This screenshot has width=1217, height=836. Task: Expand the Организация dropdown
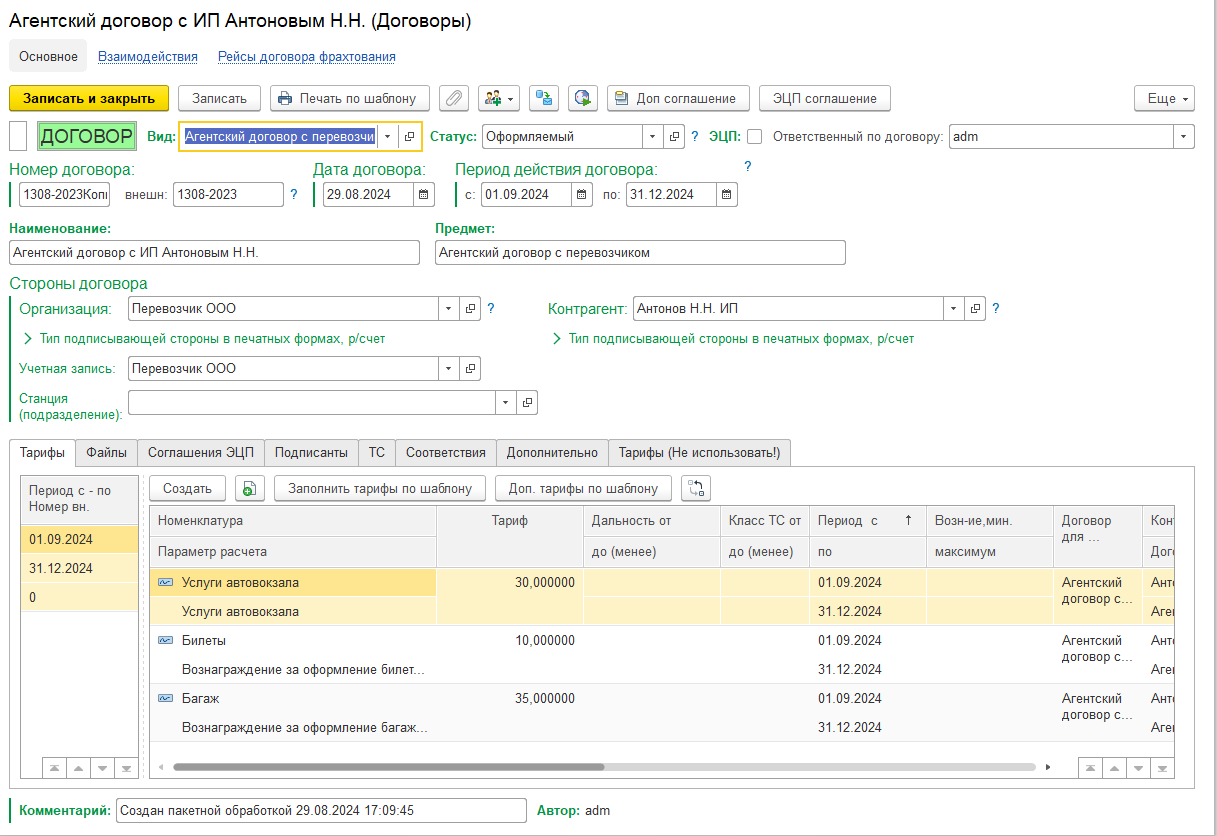pos(449,309)
